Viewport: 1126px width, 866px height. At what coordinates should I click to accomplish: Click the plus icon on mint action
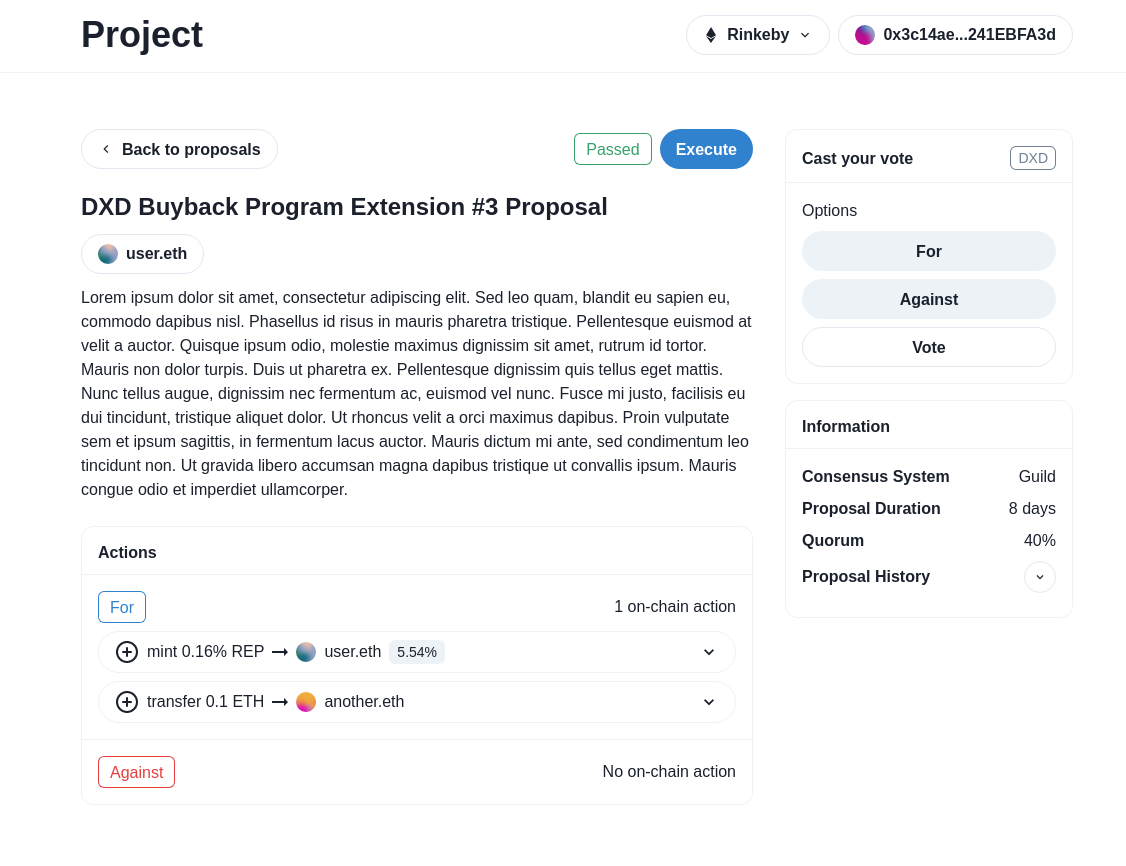127,652
